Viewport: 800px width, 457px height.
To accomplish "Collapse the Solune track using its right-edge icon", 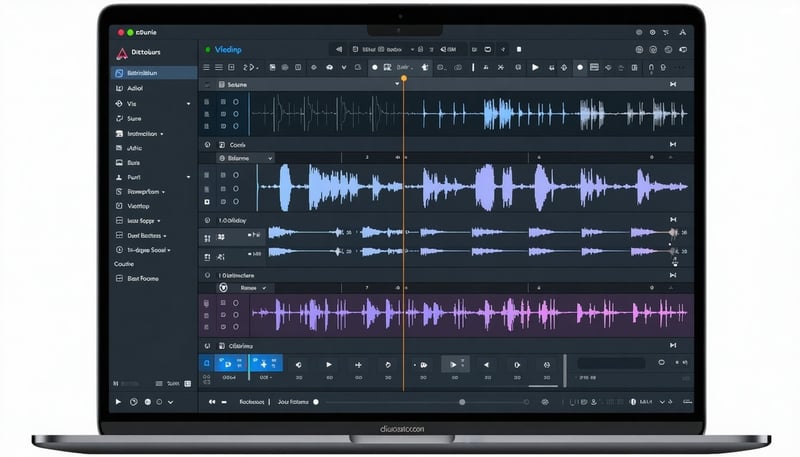I will pyautogui.click(x=673, y=84).
